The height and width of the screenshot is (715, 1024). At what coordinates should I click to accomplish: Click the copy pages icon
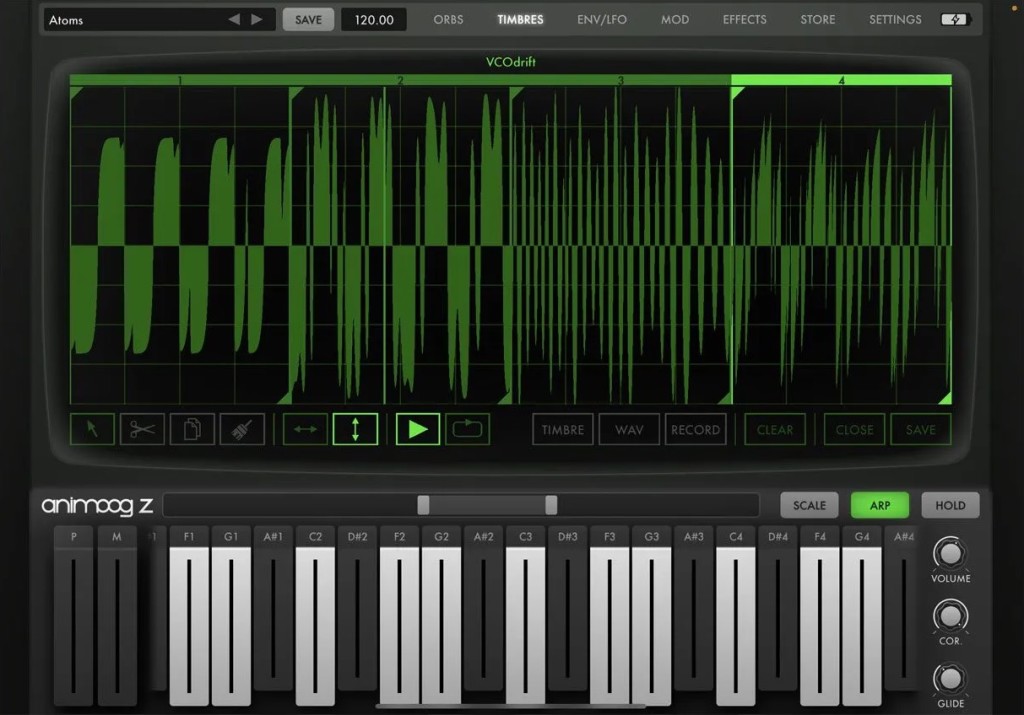point(192,429)
